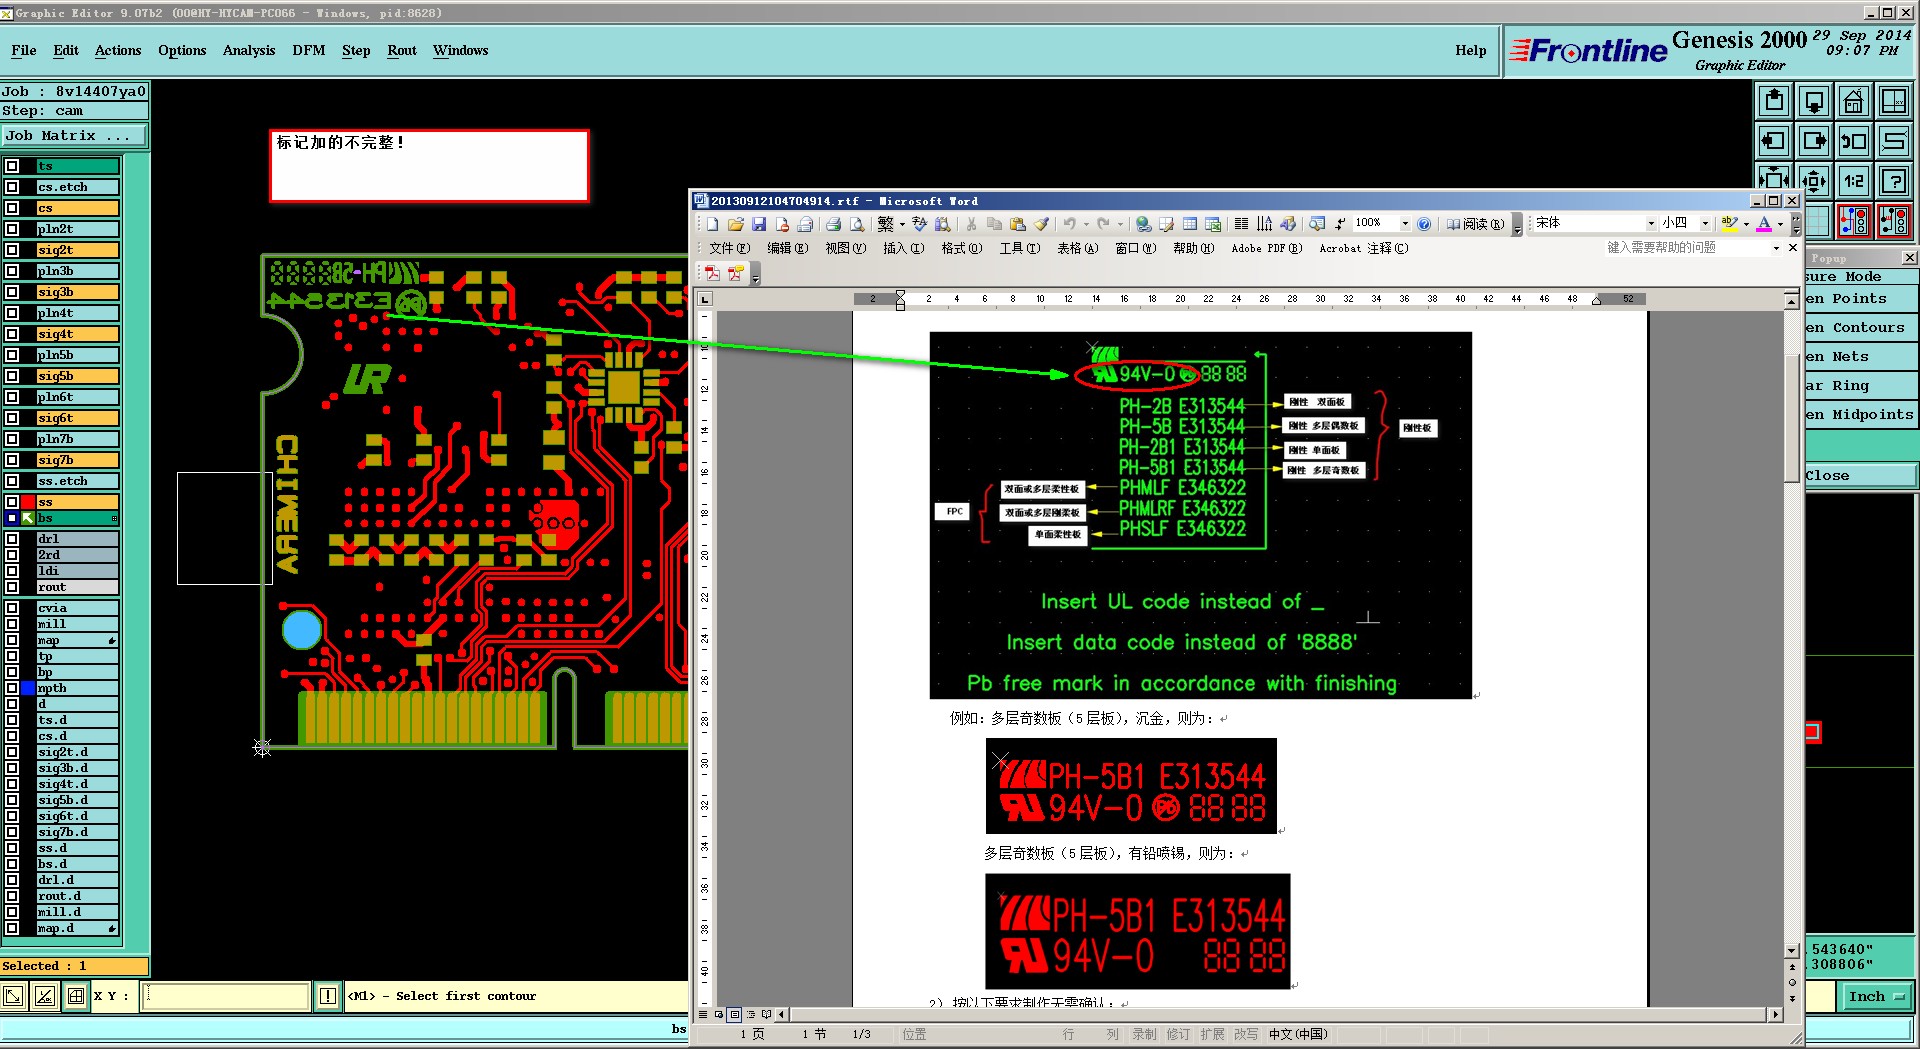Click the Help menu in Genesis

(x=1470, y=50)
